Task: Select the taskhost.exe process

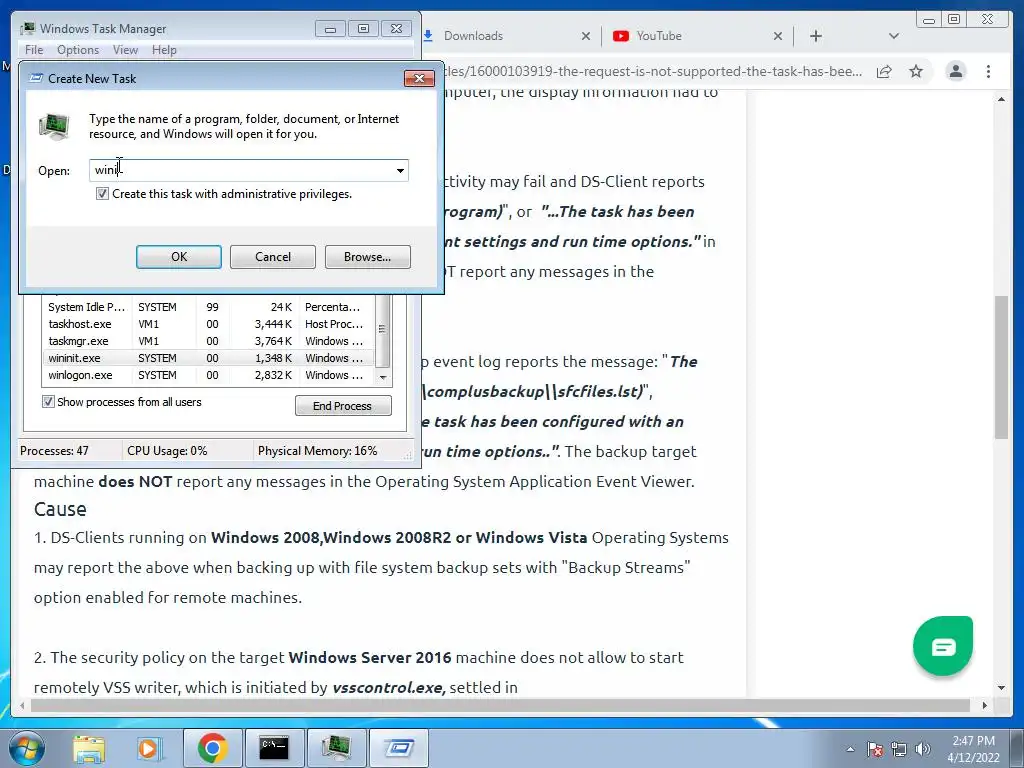Action: [x=209, y=324]
